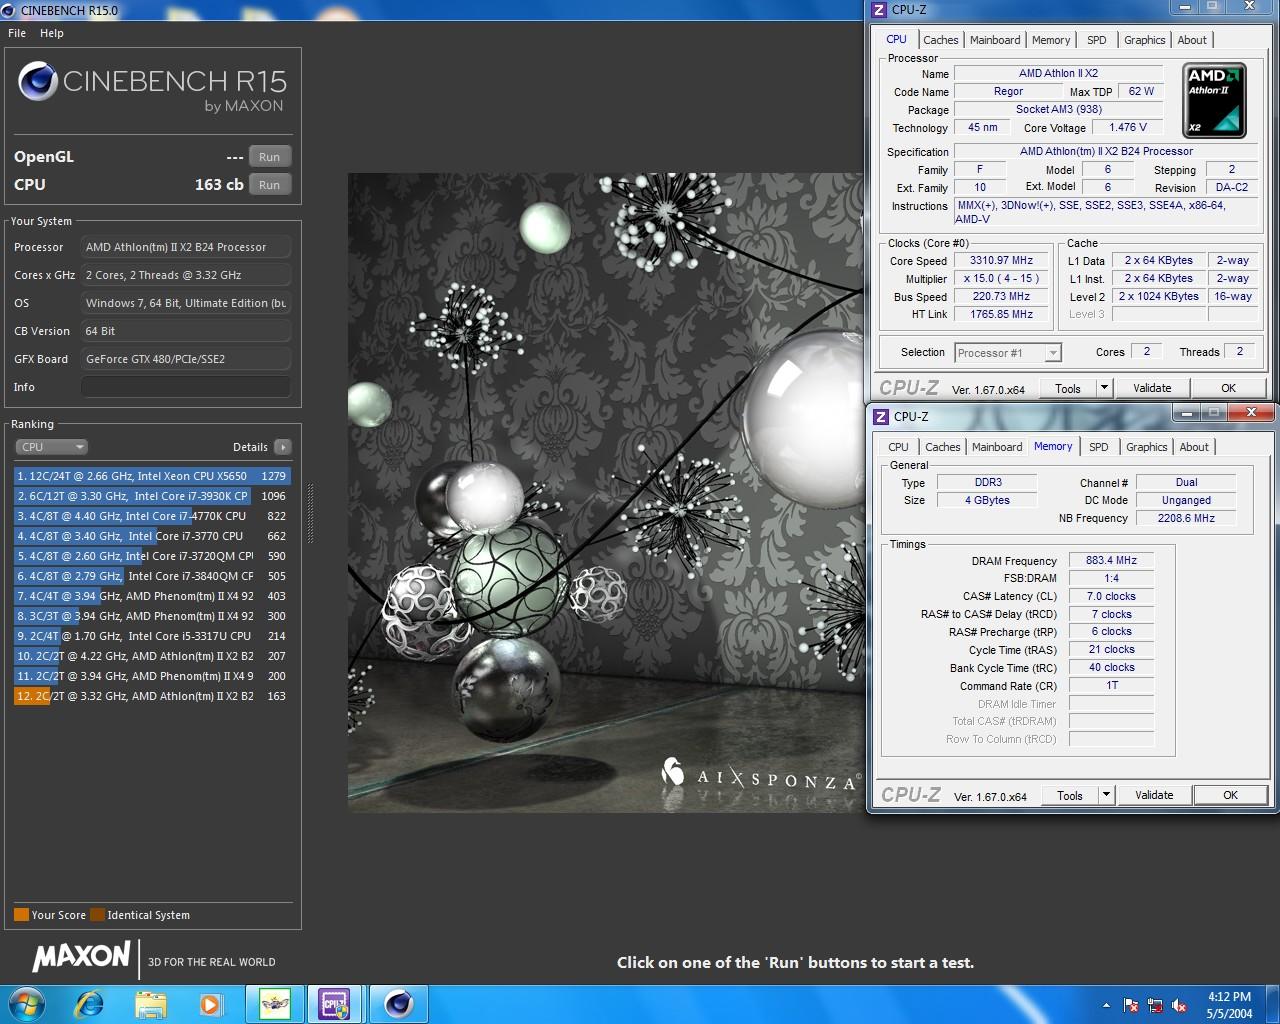This screenshot has width=1280, height=1024.
Task: Open Graphics tab in upper CPU-Z window
Action: (x=1144, y=40)
